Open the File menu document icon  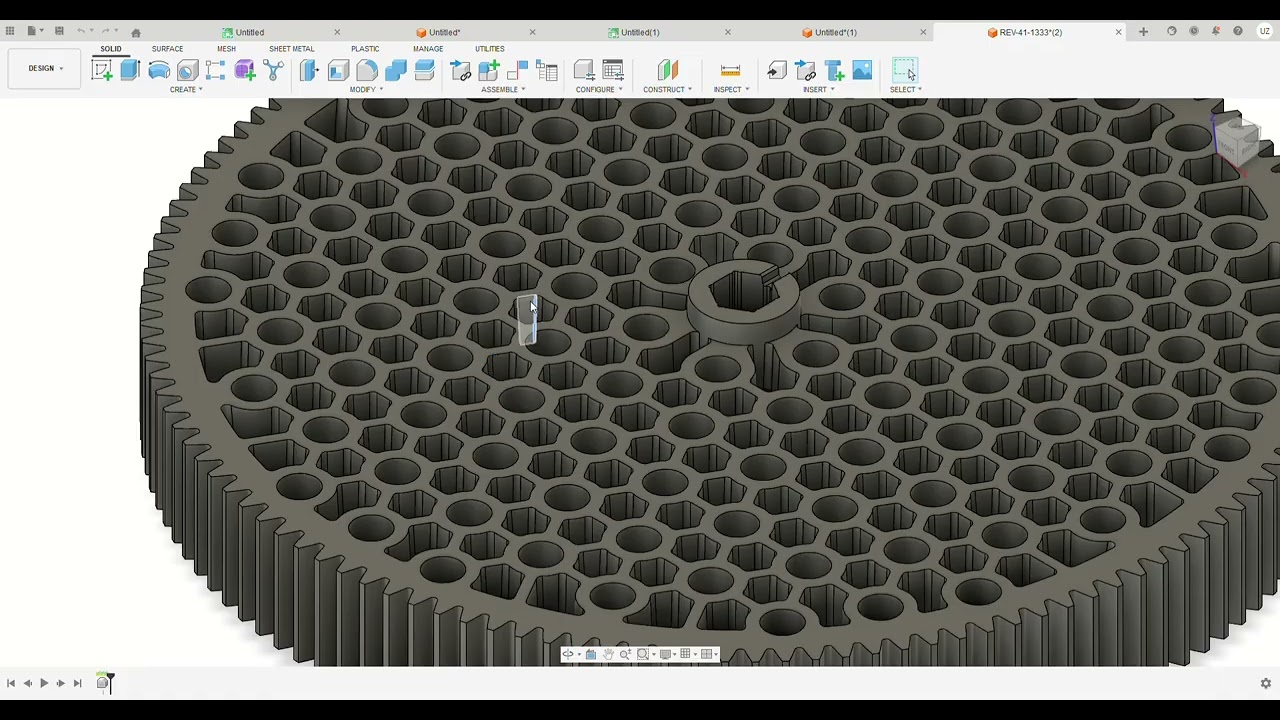(x=32, y=32)
